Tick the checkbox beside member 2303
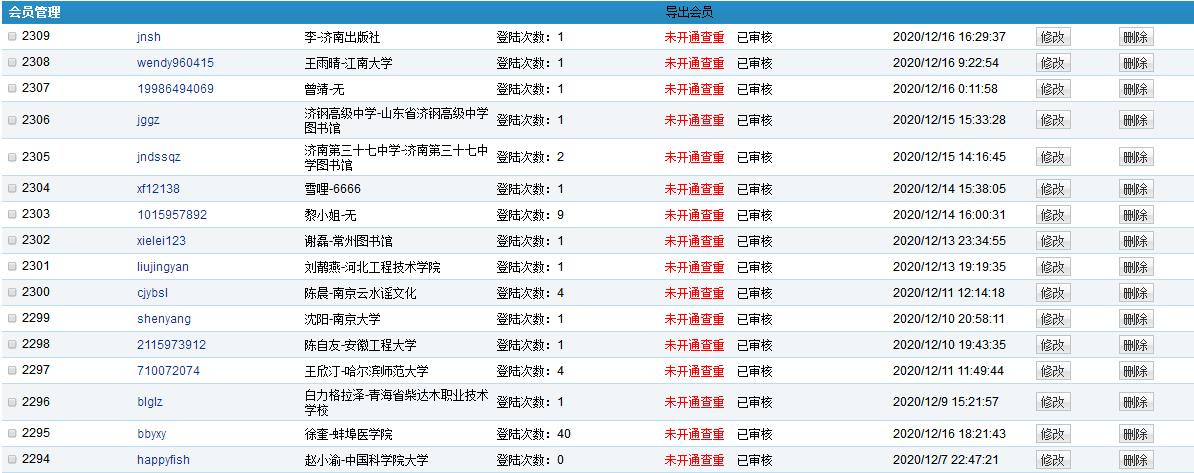 (12, 215)
